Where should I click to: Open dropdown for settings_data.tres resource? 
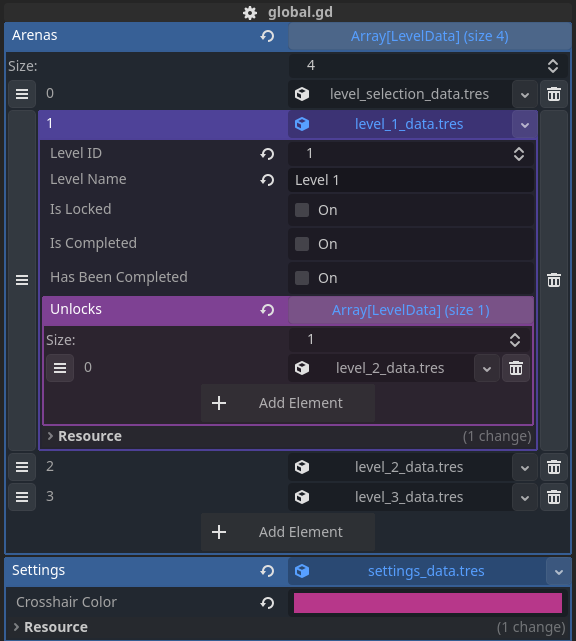pyautogui.click(x=559, y=571)
